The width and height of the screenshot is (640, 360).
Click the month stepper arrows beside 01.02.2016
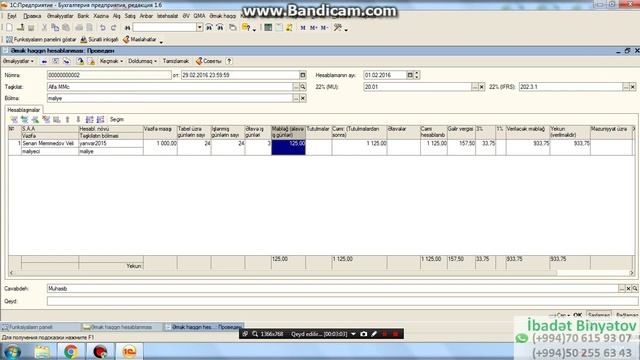pyautogui.click(x=417, y=75)
